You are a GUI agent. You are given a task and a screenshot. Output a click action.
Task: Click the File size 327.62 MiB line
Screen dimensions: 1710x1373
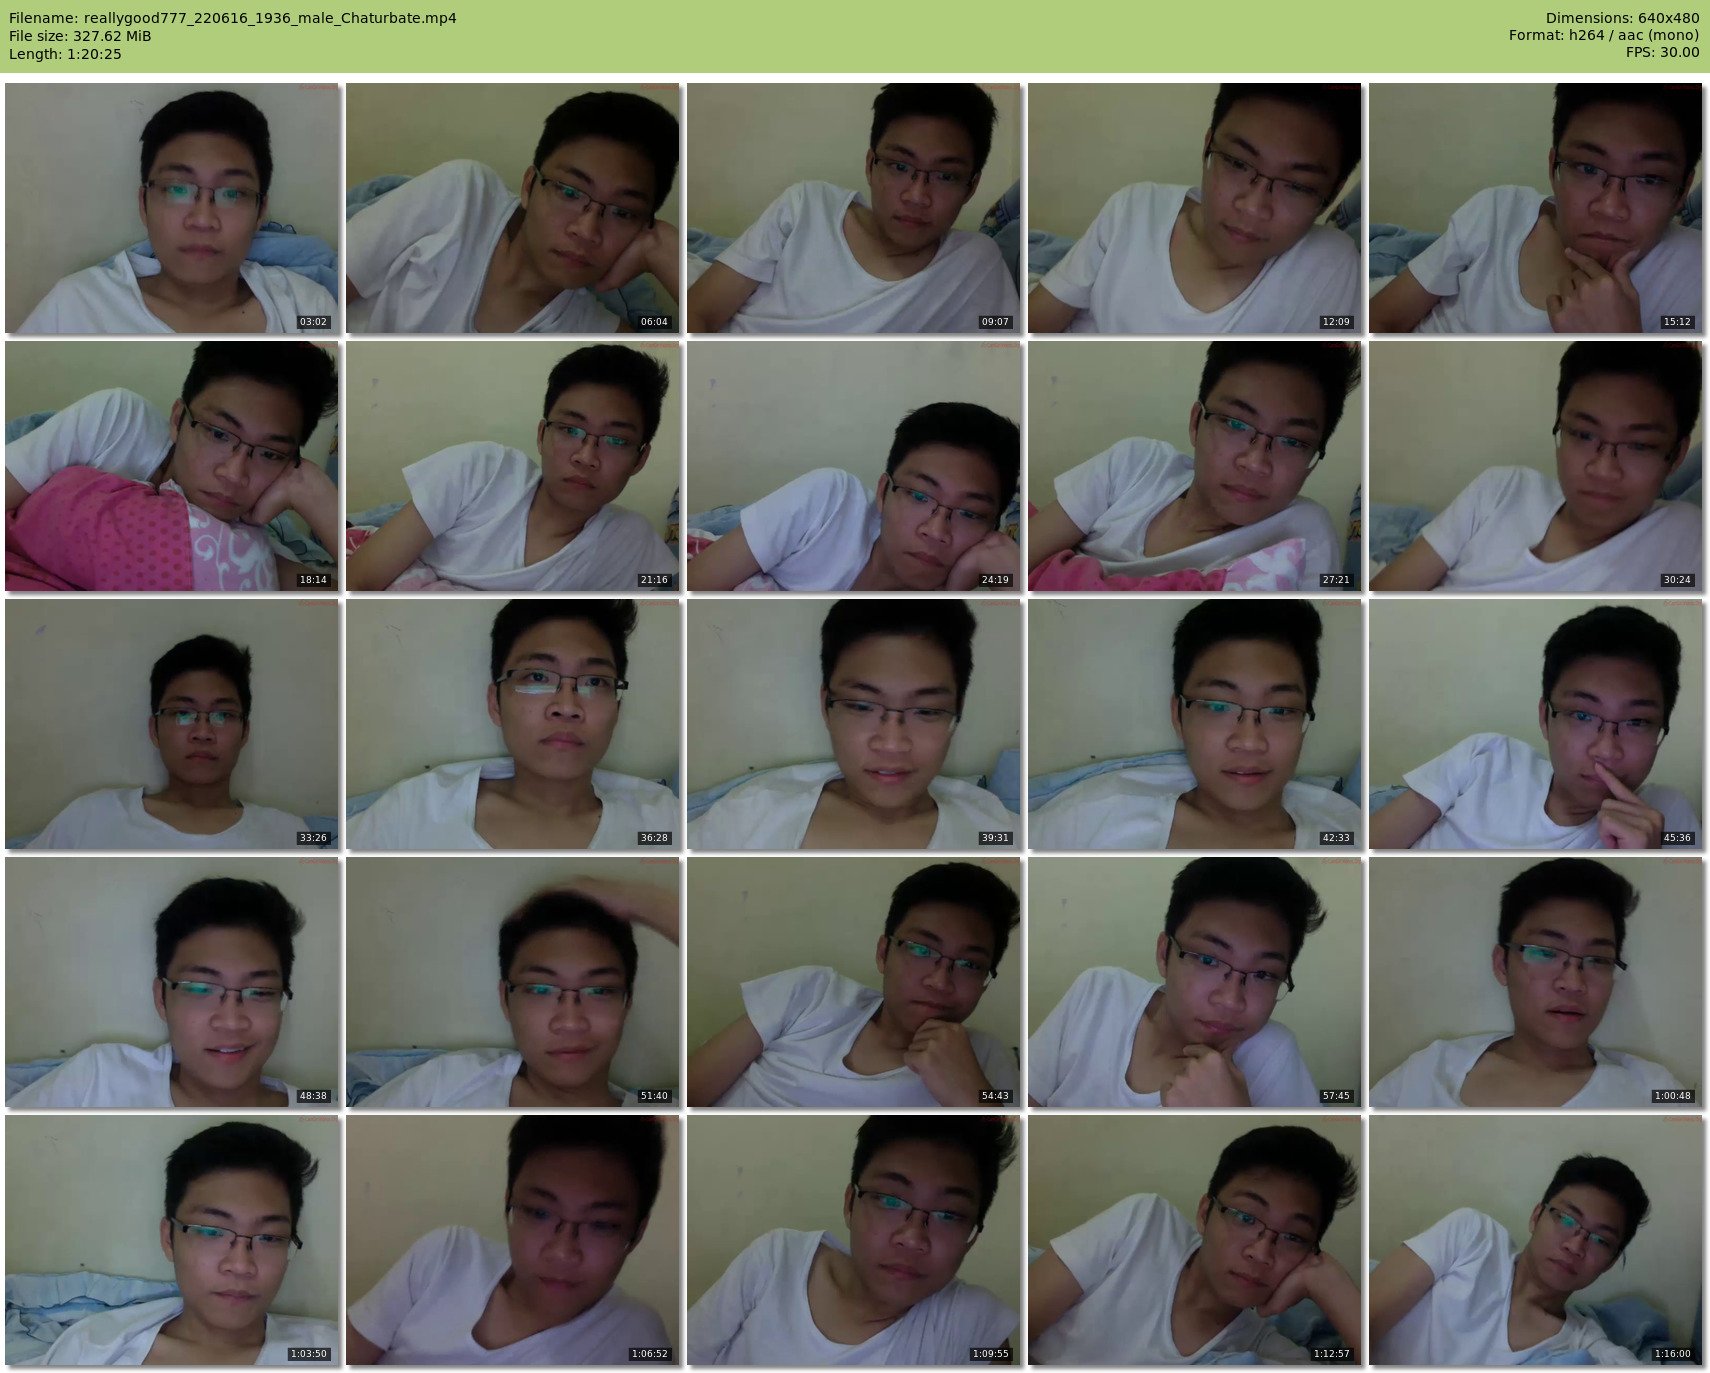click(x=80, y=36)
